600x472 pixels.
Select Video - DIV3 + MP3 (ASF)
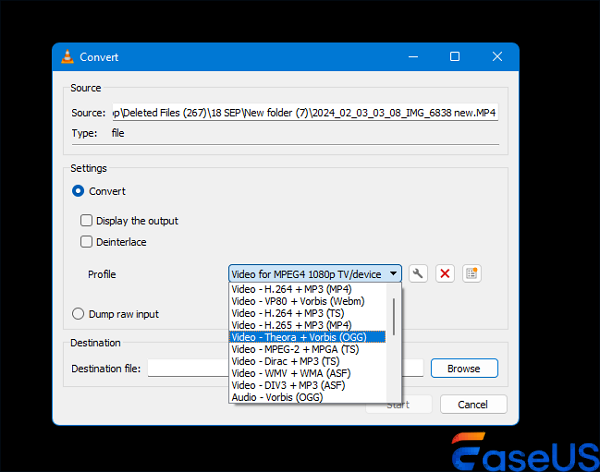pyautogui.click(x=307, y=385)
